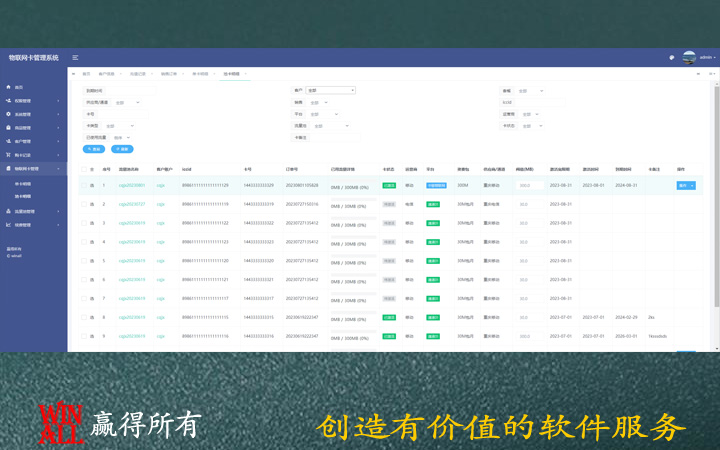Open the 平台 filter dropdown

point(324,114)
